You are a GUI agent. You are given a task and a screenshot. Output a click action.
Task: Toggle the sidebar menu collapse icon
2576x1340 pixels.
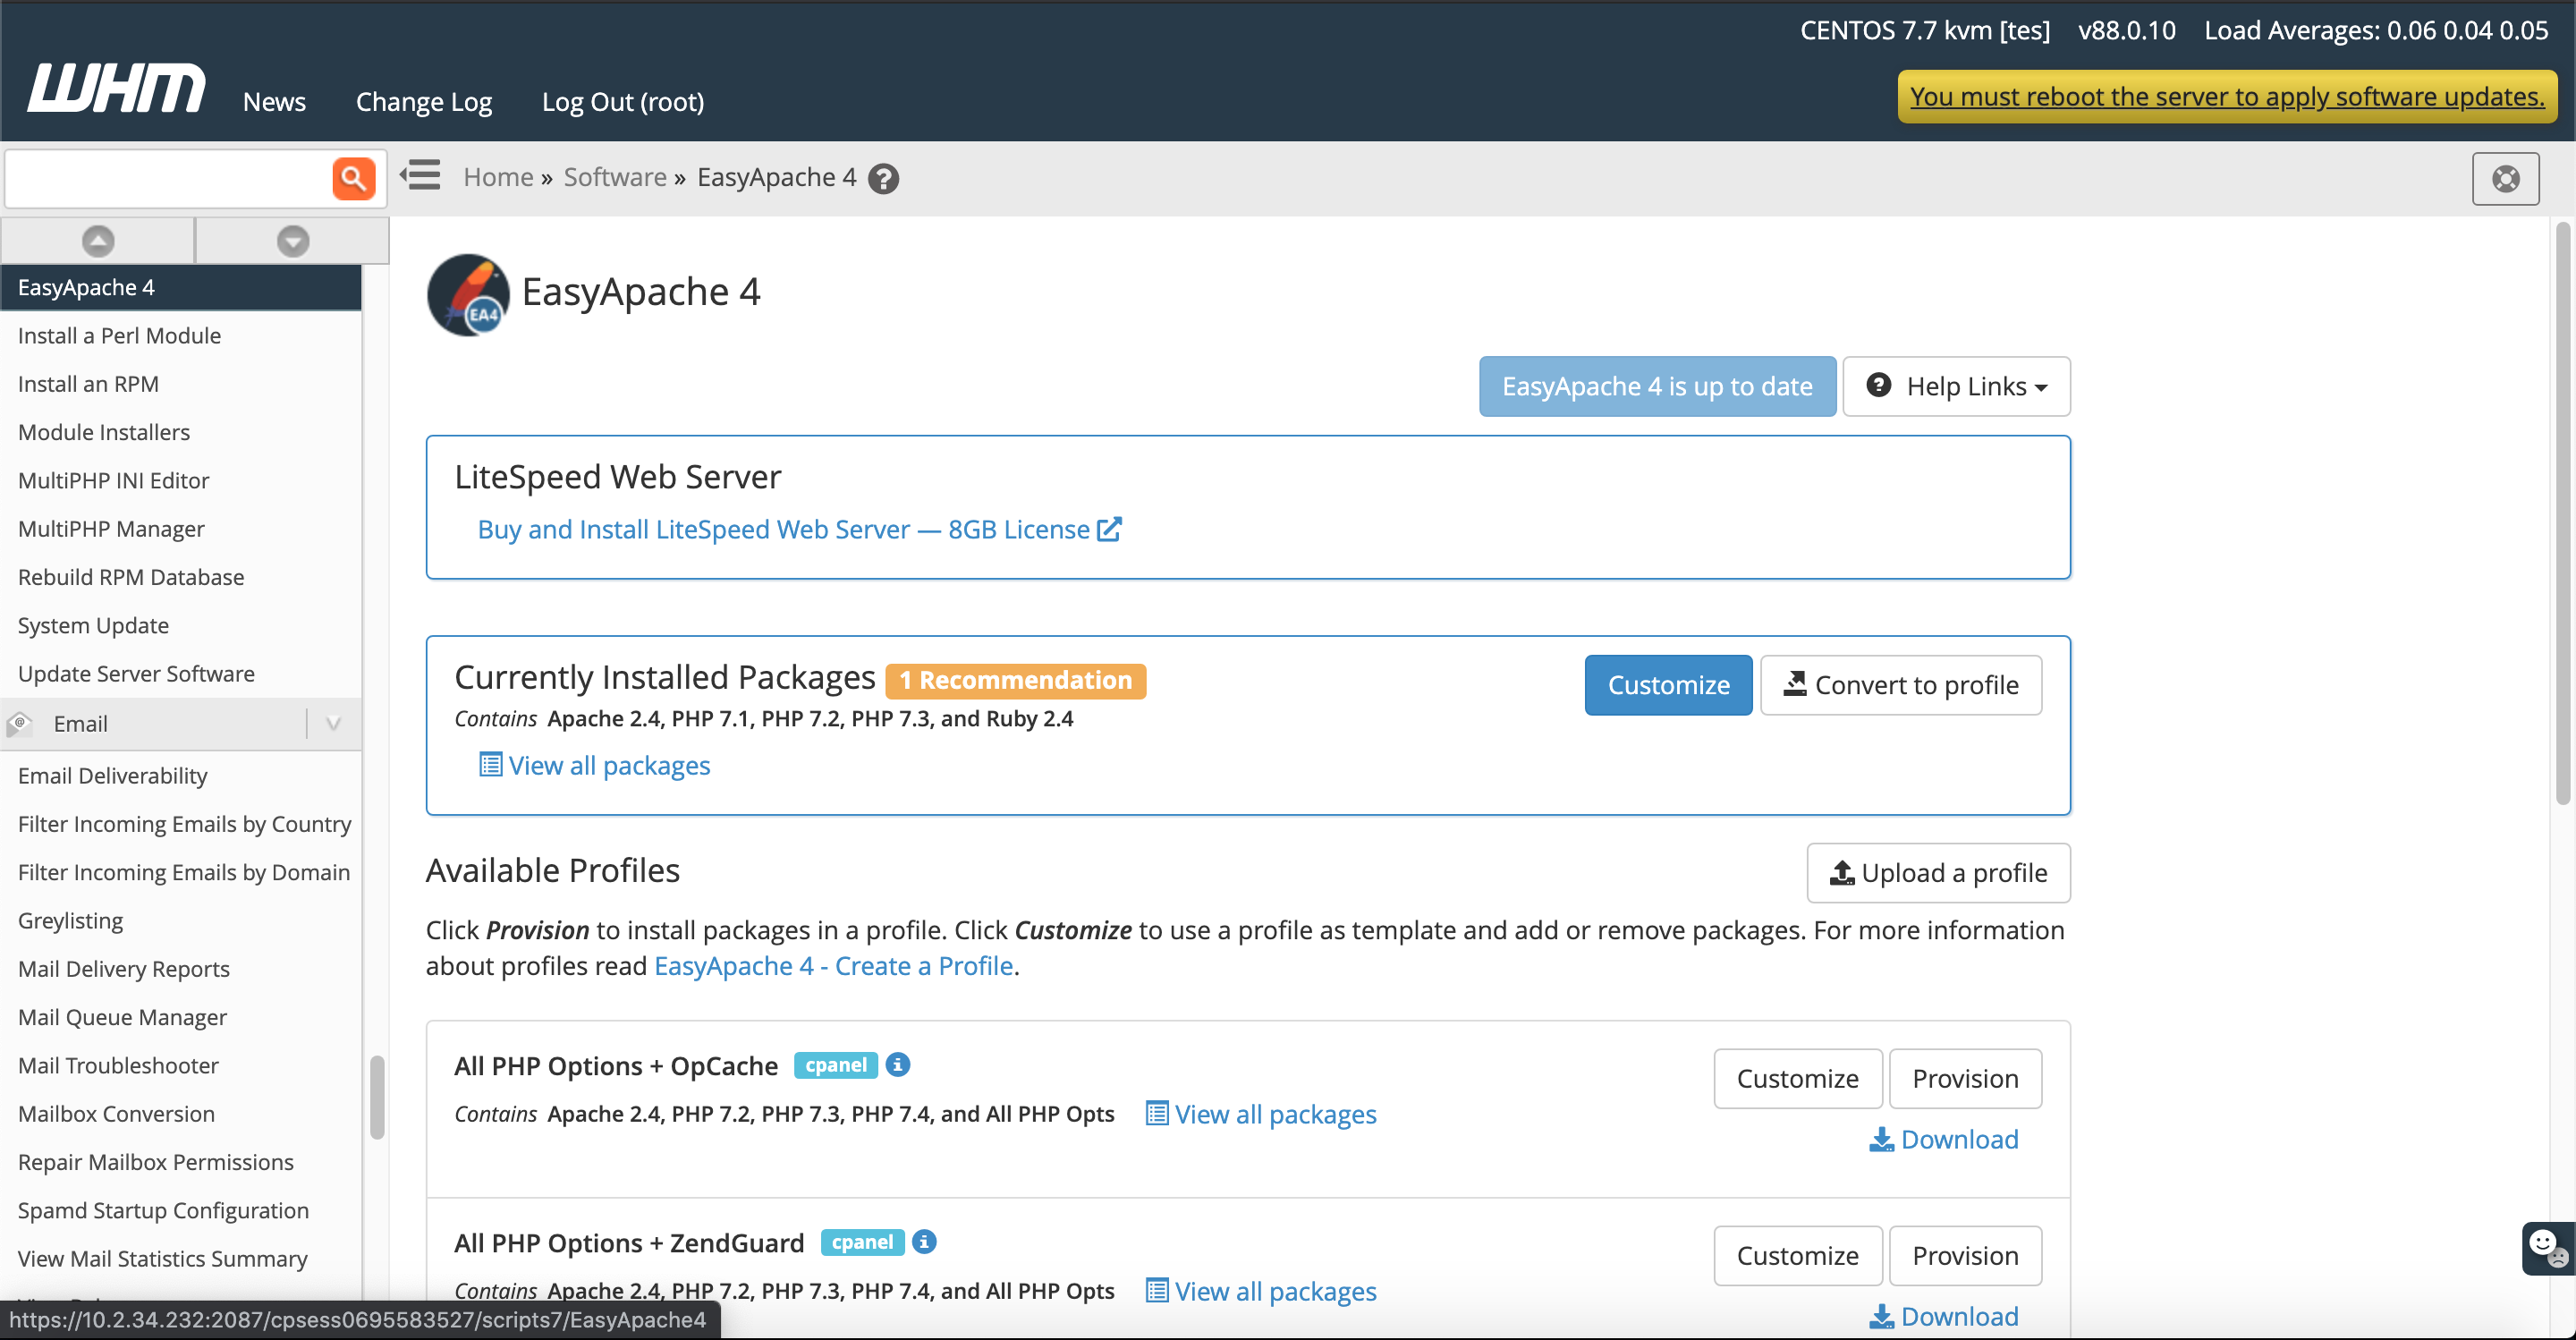421,176
